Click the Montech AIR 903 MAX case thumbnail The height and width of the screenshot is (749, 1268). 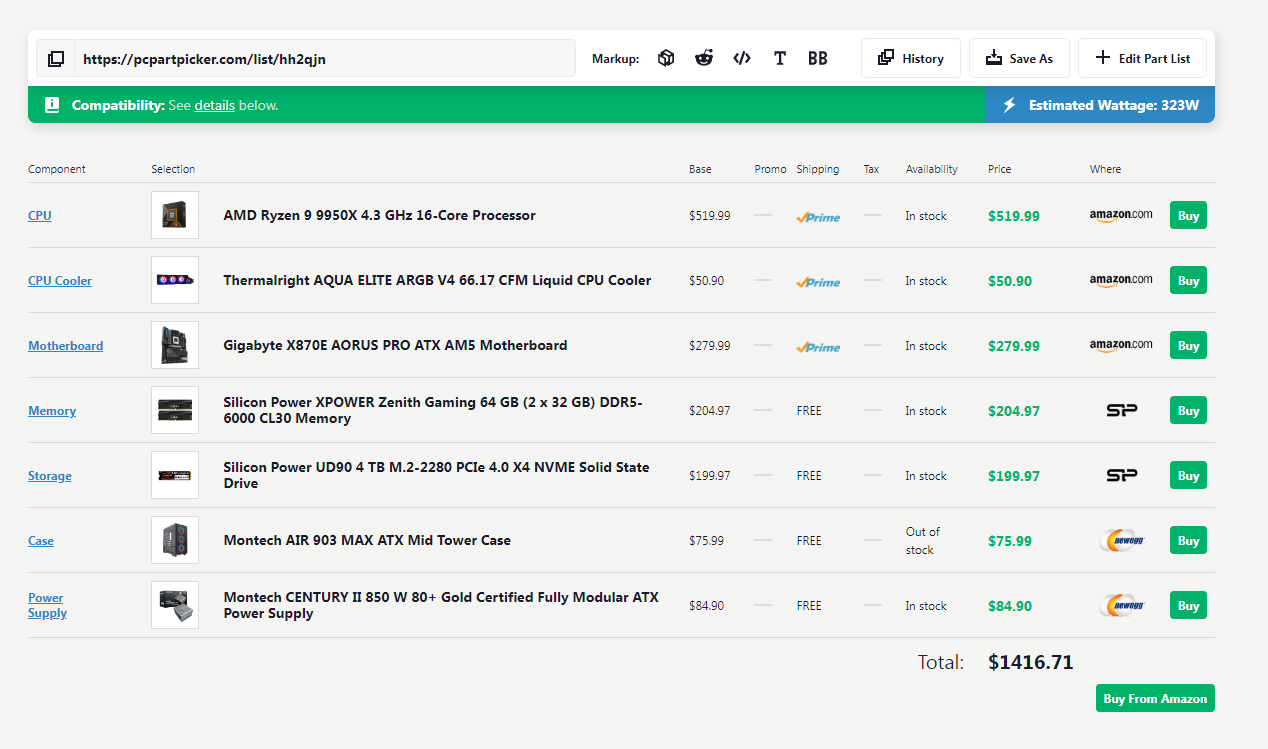pos(175,540)
